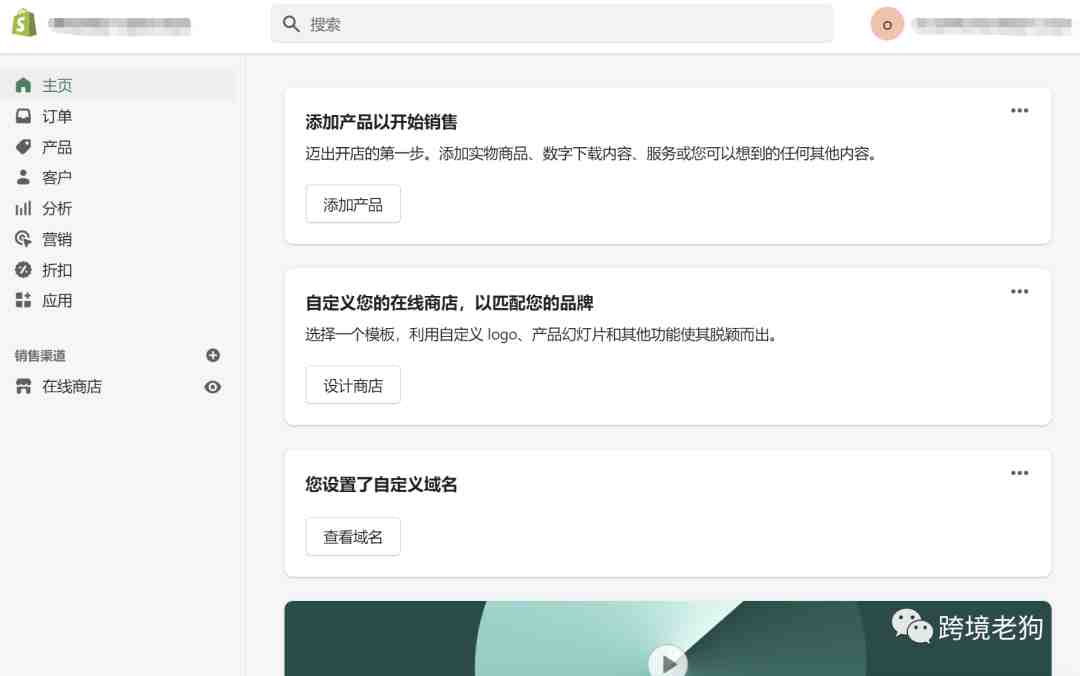Click the blurred account name at top right
This screenshot has height=676, width=1080.
click(992, 25)
